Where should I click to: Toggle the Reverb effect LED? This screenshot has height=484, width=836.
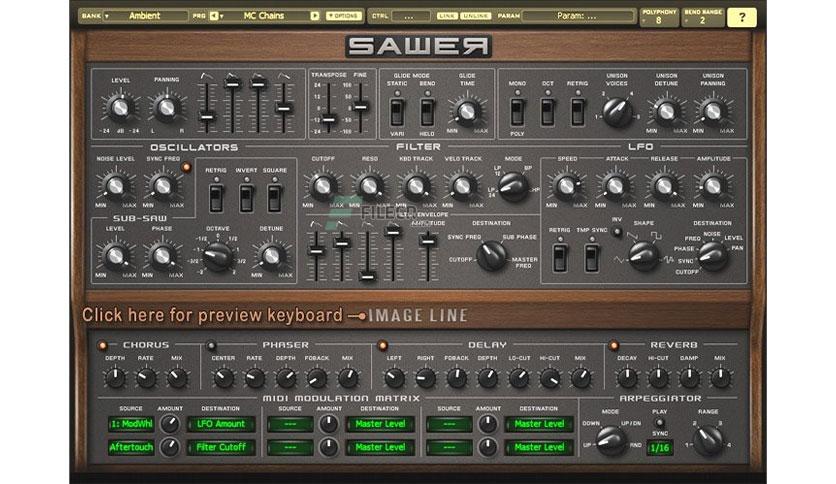pos(614,346)
